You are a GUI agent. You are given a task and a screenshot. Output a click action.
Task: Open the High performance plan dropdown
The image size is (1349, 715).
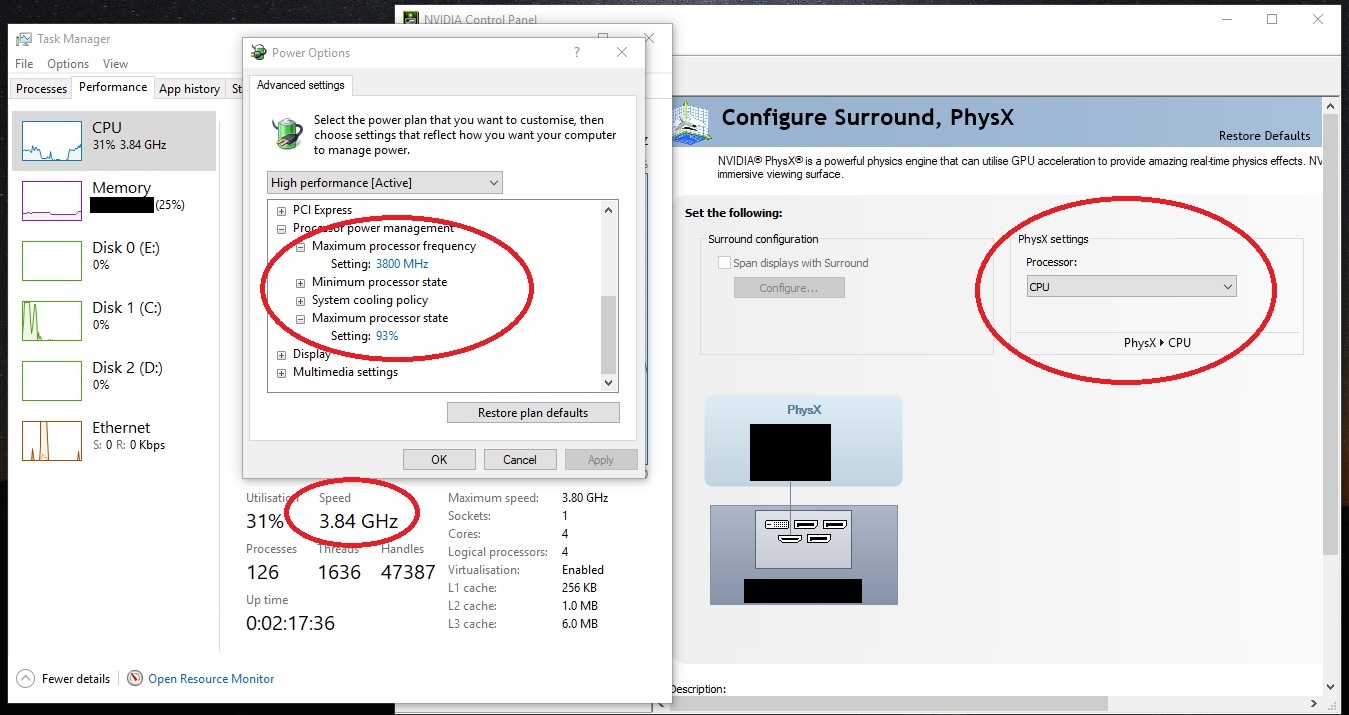point(385,183)
